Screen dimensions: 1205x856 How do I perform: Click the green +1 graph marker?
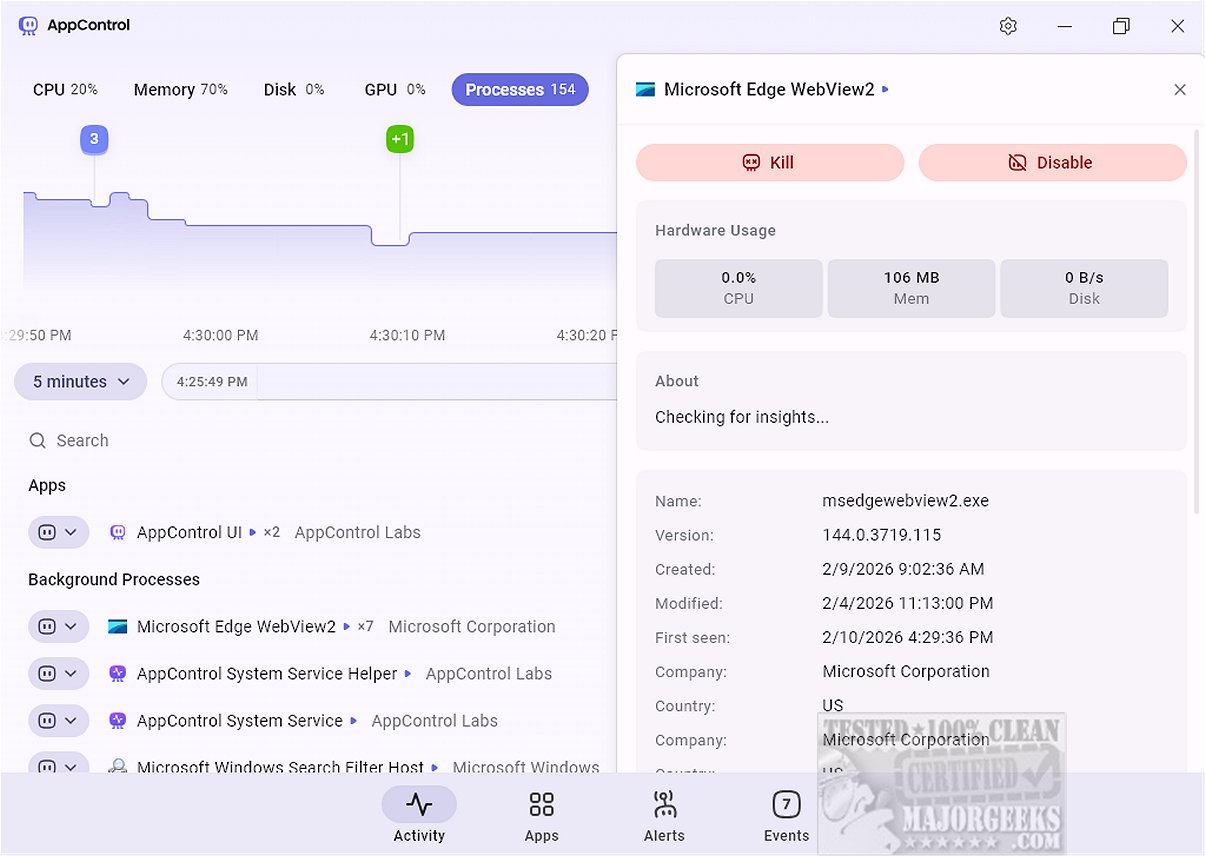(400, 139)
